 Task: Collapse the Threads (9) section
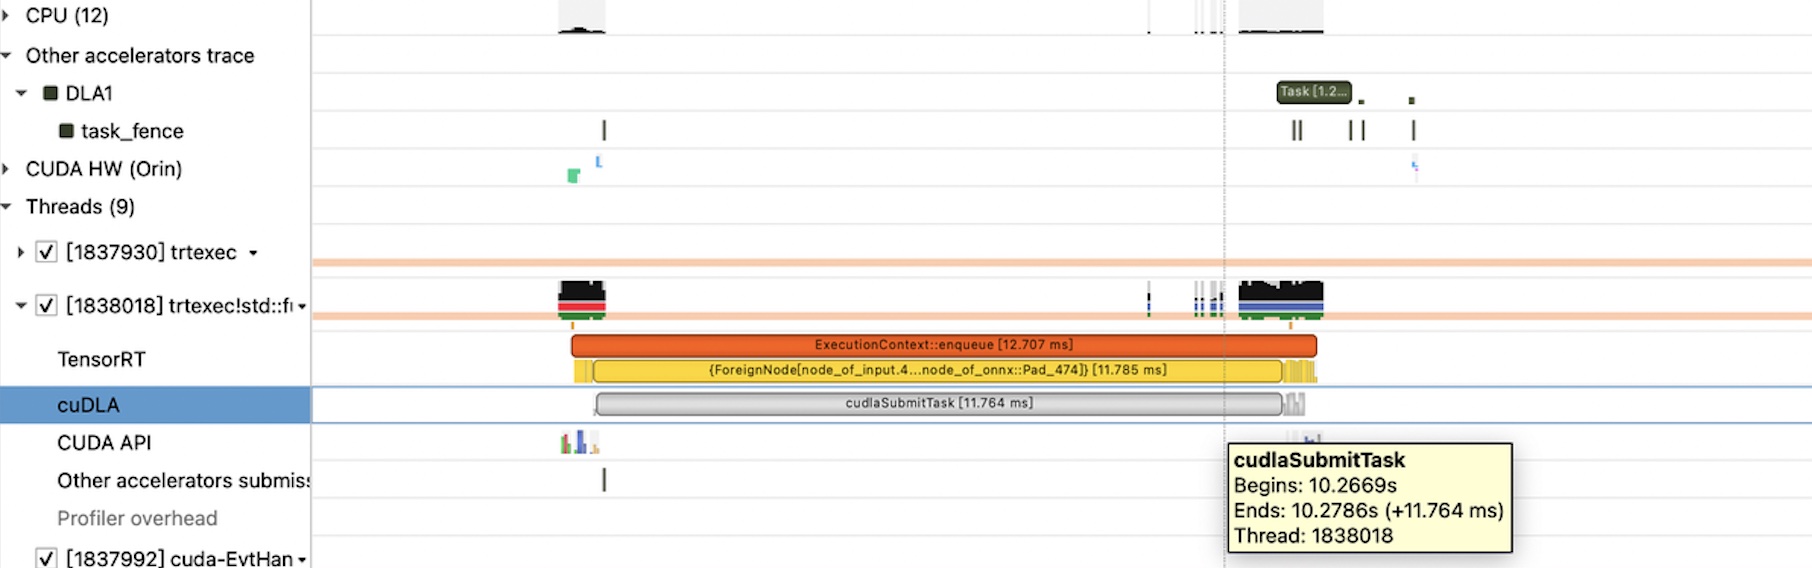point(6,207)
